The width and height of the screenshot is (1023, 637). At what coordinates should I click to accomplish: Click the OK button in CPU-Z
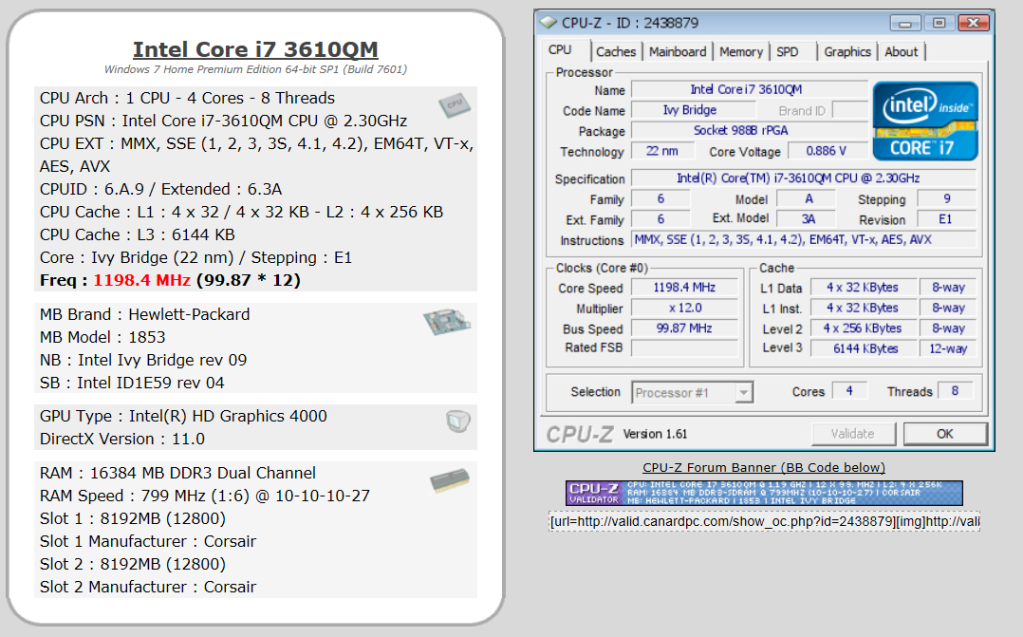(x=945, y=434)
